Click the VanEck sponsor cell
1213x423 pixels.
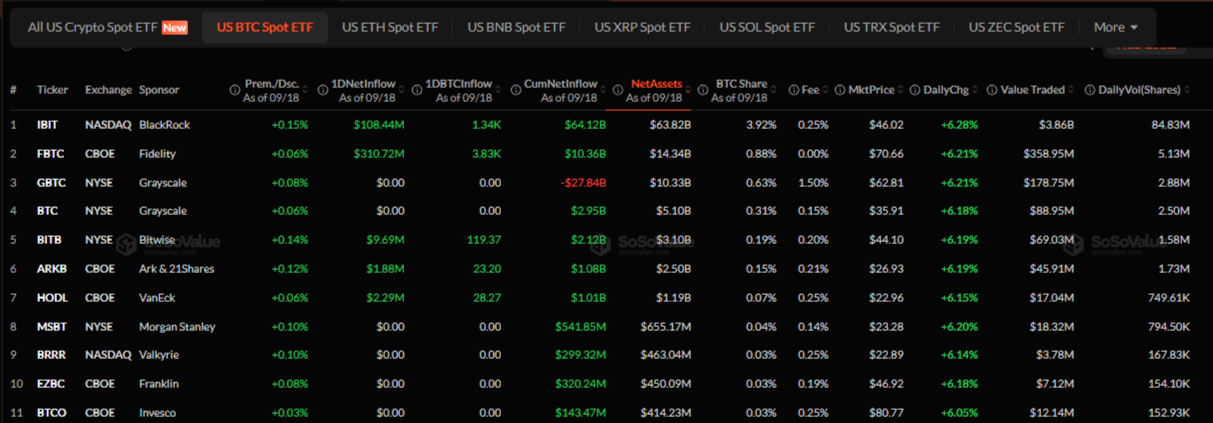coord(158,298)
